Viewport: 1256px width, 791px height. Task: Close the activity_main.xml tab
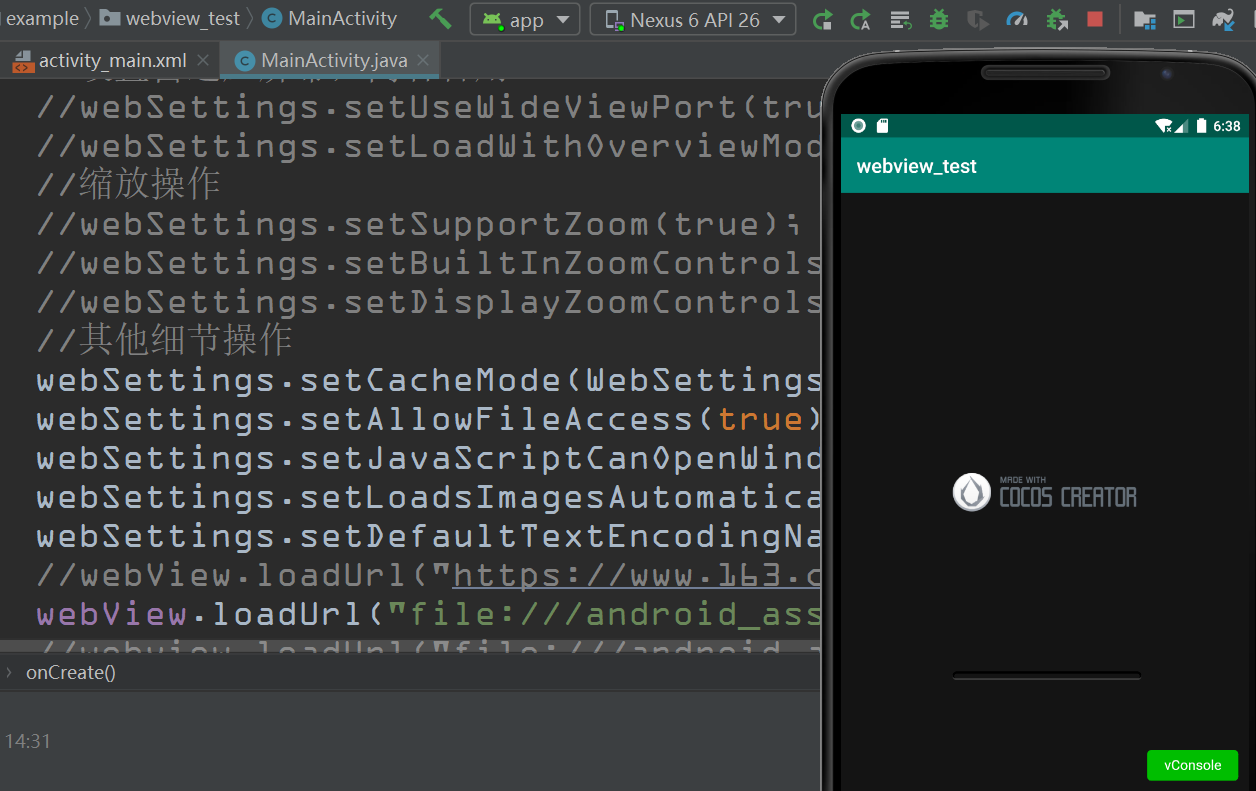[x=204, y=61]
